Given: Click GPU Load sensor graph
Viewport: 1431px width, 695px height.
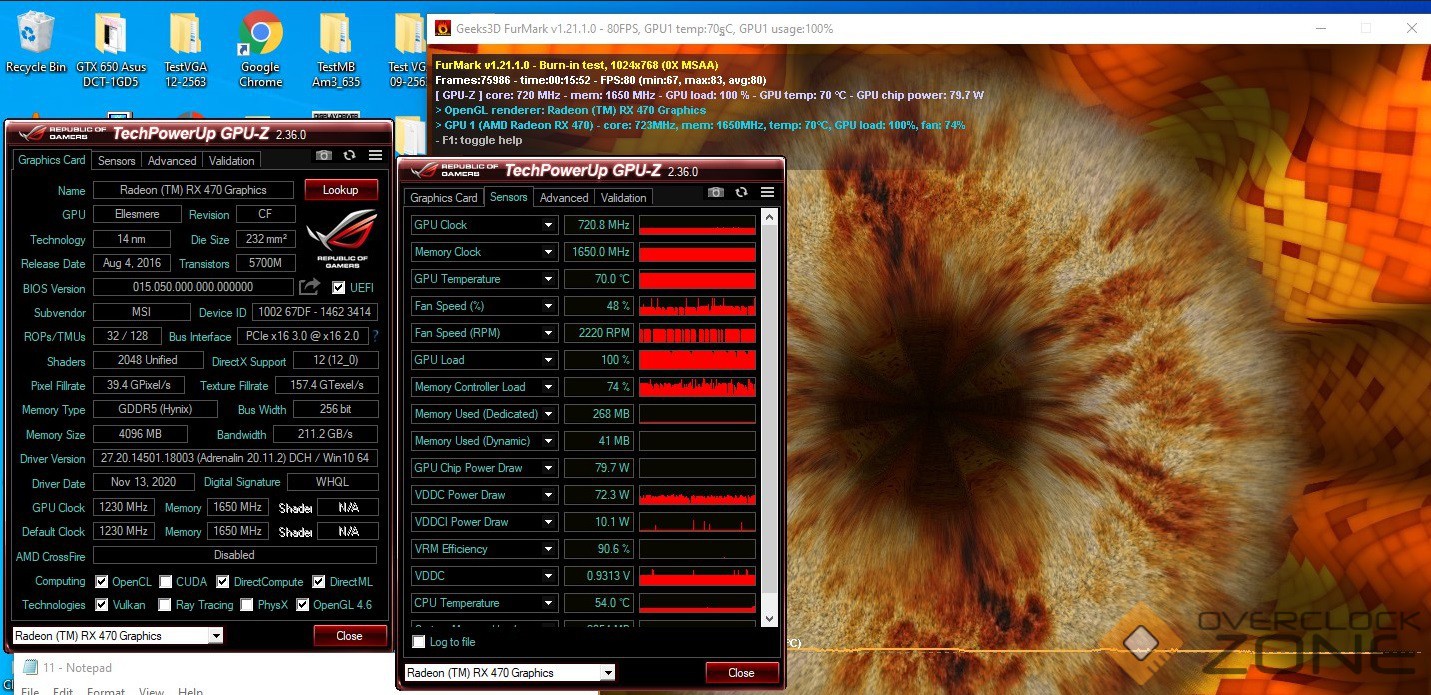Looking at the screenshot, I should 697,360.
